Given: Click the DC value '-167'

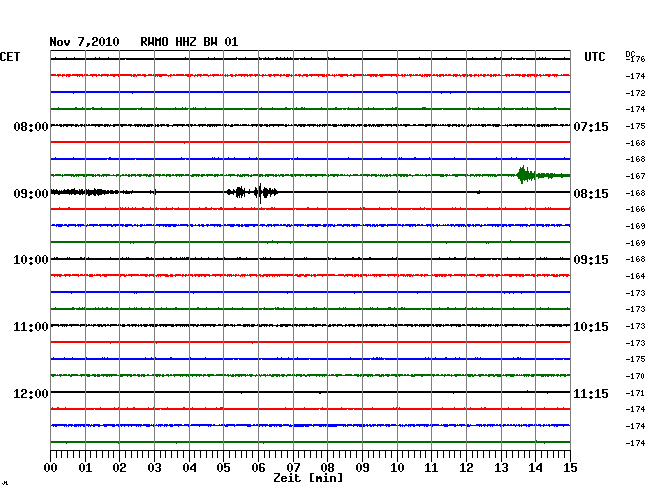Looking at the screenshot, I should (x=635, y=176).
